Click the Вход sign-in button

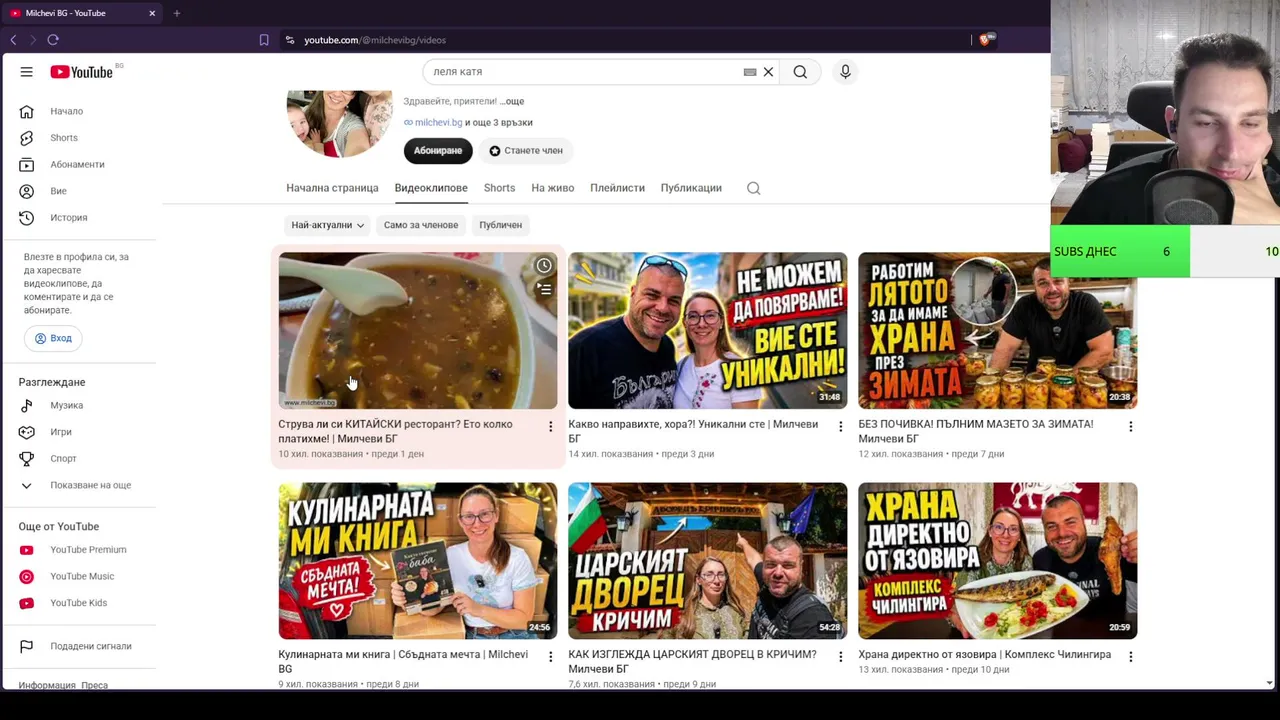pyautogui.click(x=53, y=338)
